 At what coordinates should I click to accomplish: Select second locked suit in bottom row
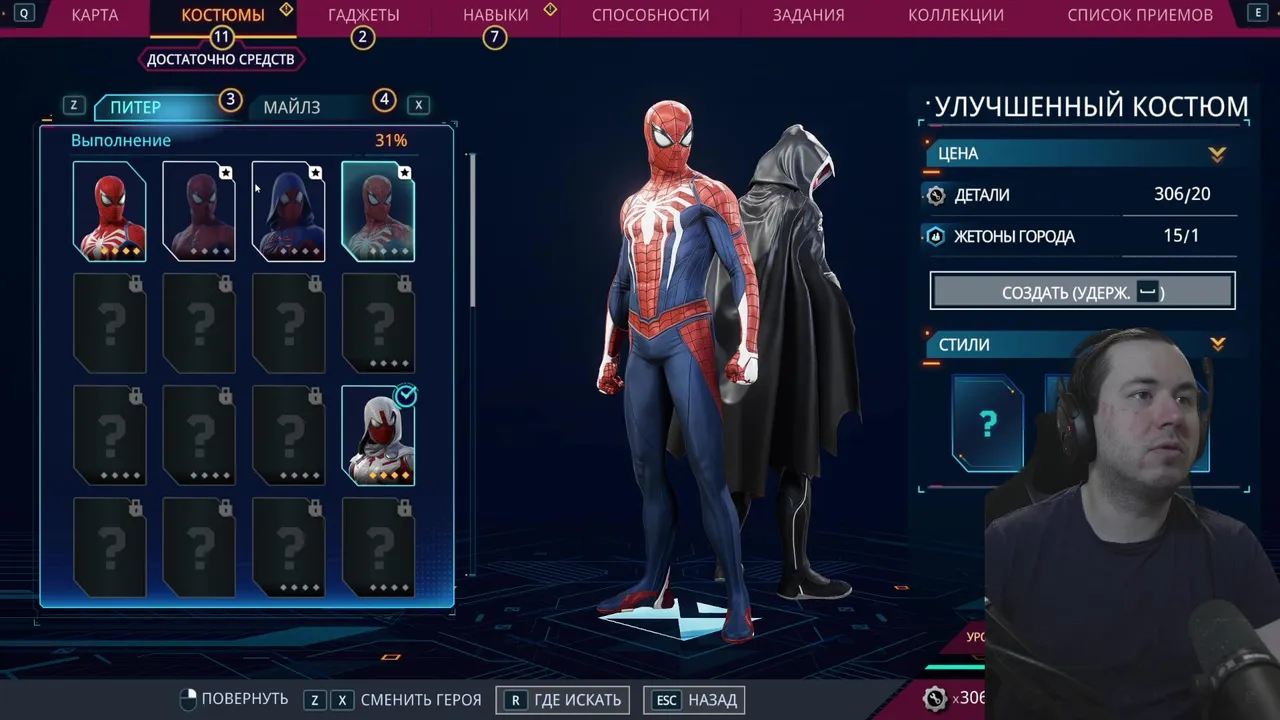[x=199, y=548]
